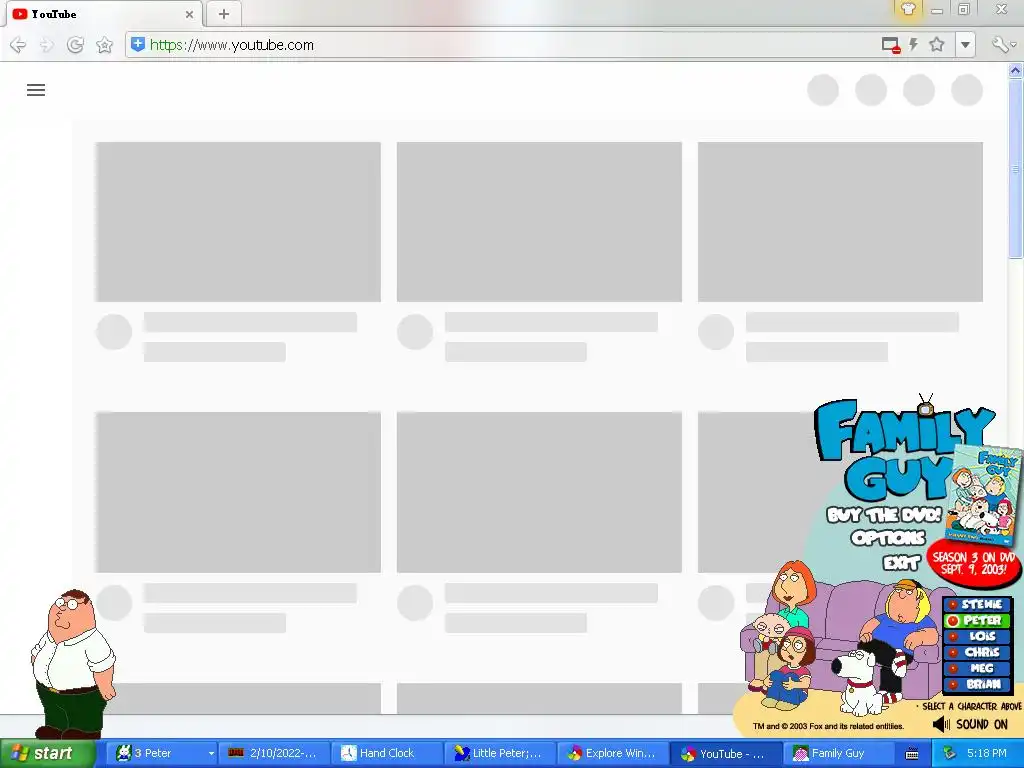The width and height of the screenshot is (1024, 768).
Task: Switch to the Family Guy taskbar button
Action: click(x=839, y=753)
